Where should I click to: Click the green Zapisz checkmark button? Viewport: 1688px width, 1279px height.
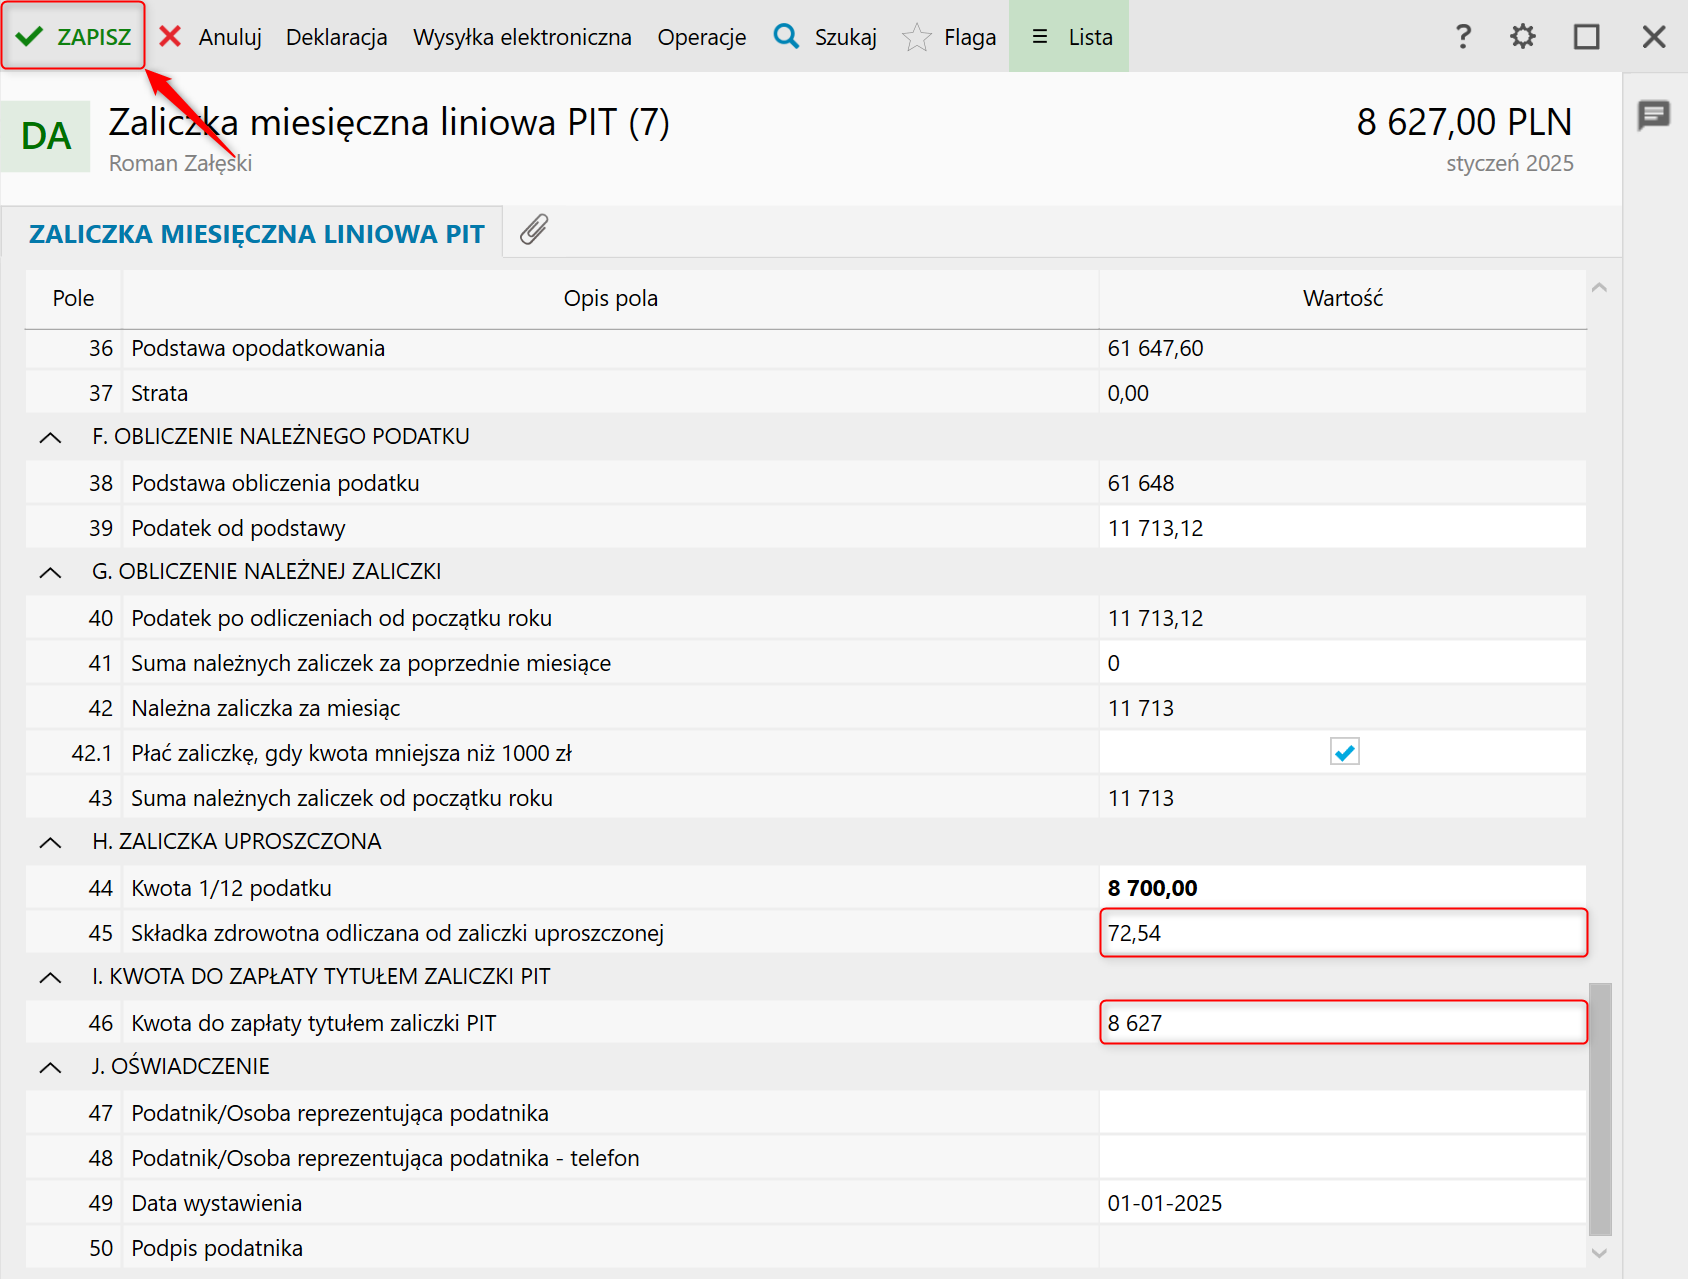coord(73,37)
